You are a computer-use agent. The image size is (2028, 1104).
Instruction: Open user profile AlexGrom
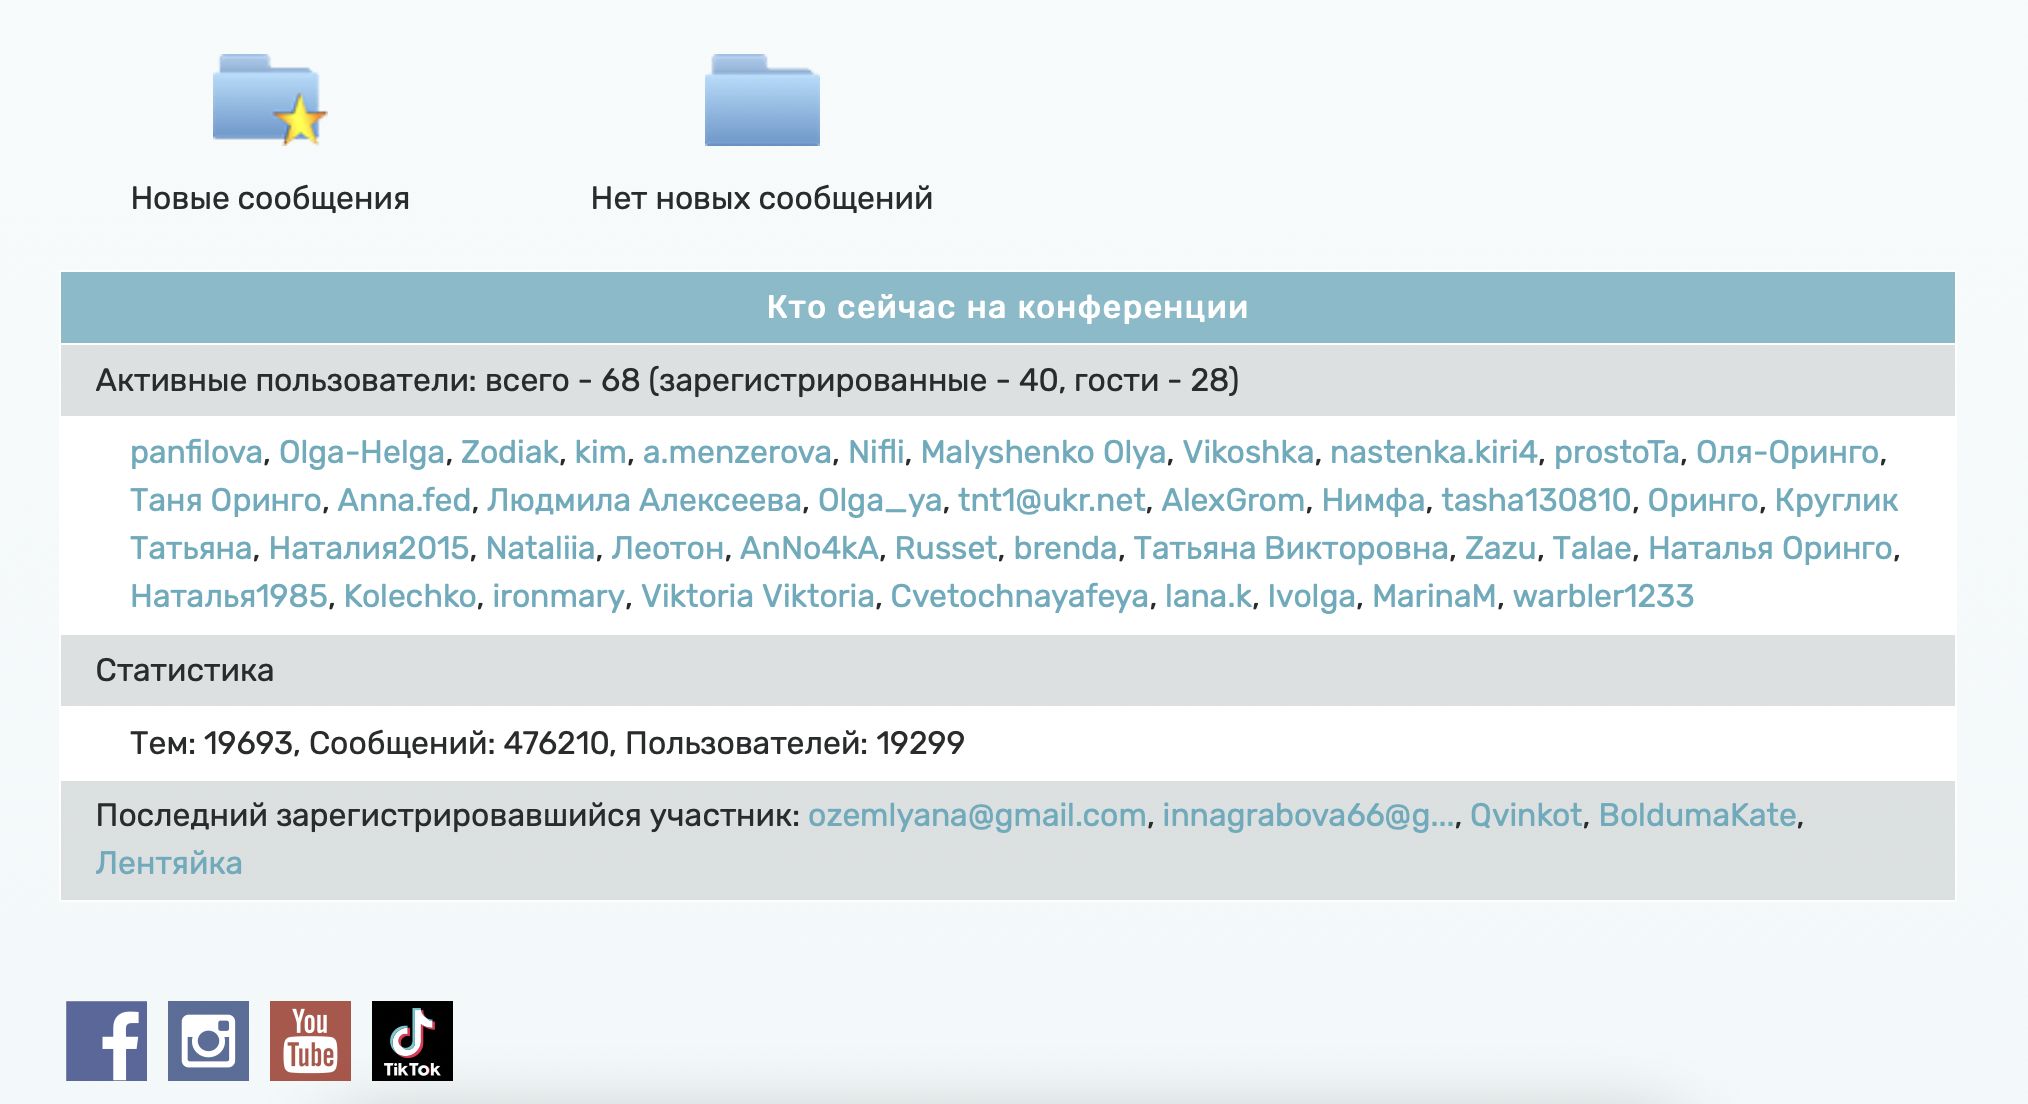click(x=1233, y=500)
